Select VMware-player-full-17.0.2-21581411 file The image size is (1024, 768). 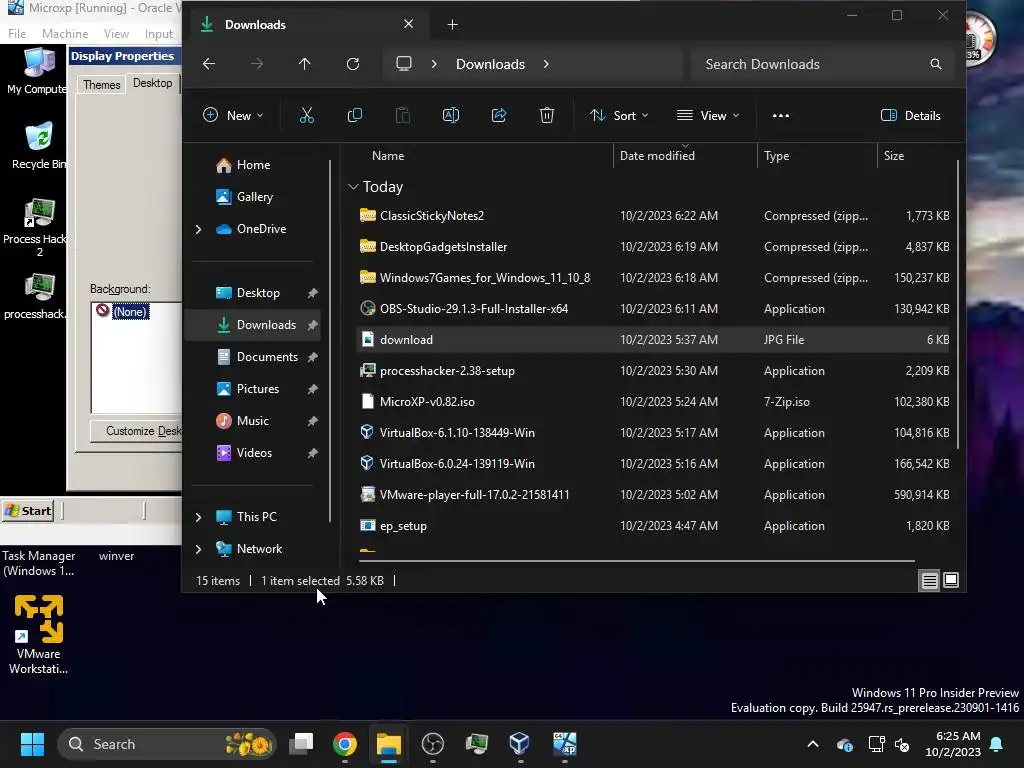tap(474, 495)
